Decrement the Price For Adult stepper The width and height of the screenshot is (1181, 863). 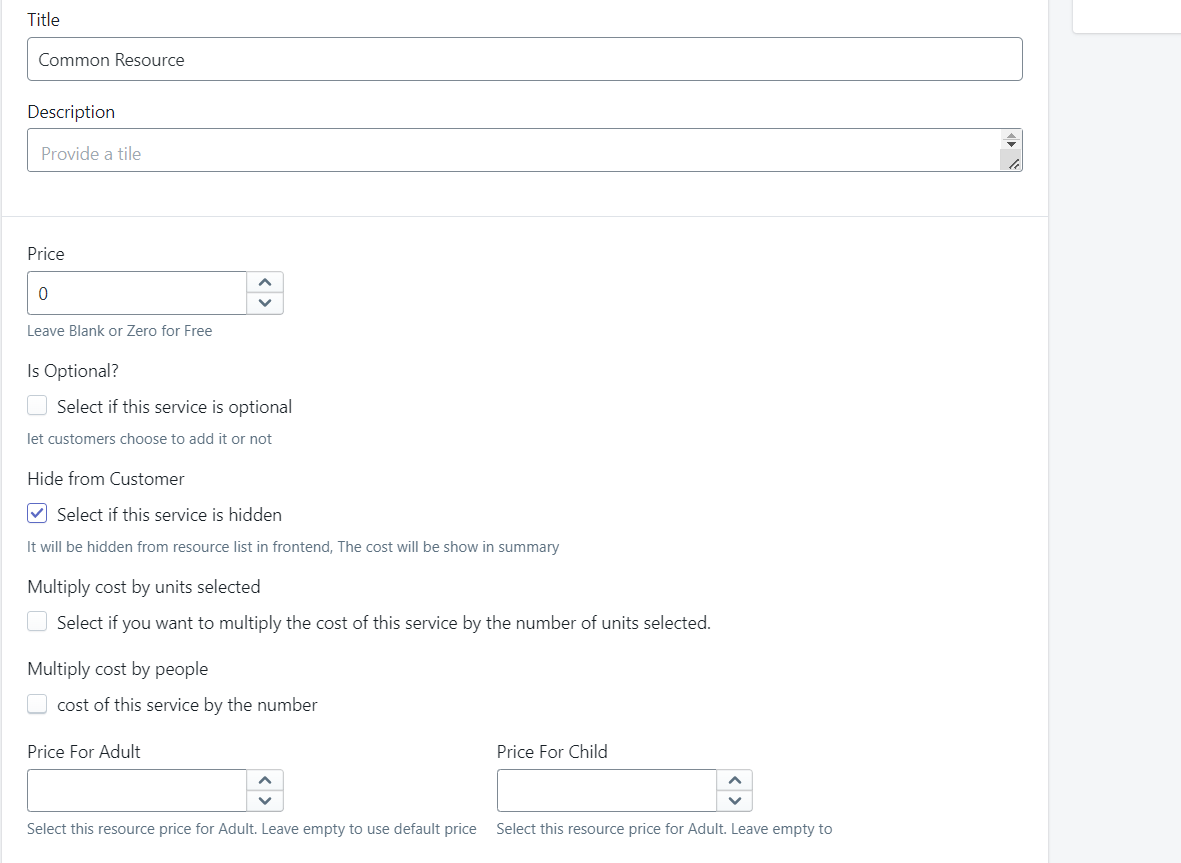pyautogui.click(x=265, y=801)
